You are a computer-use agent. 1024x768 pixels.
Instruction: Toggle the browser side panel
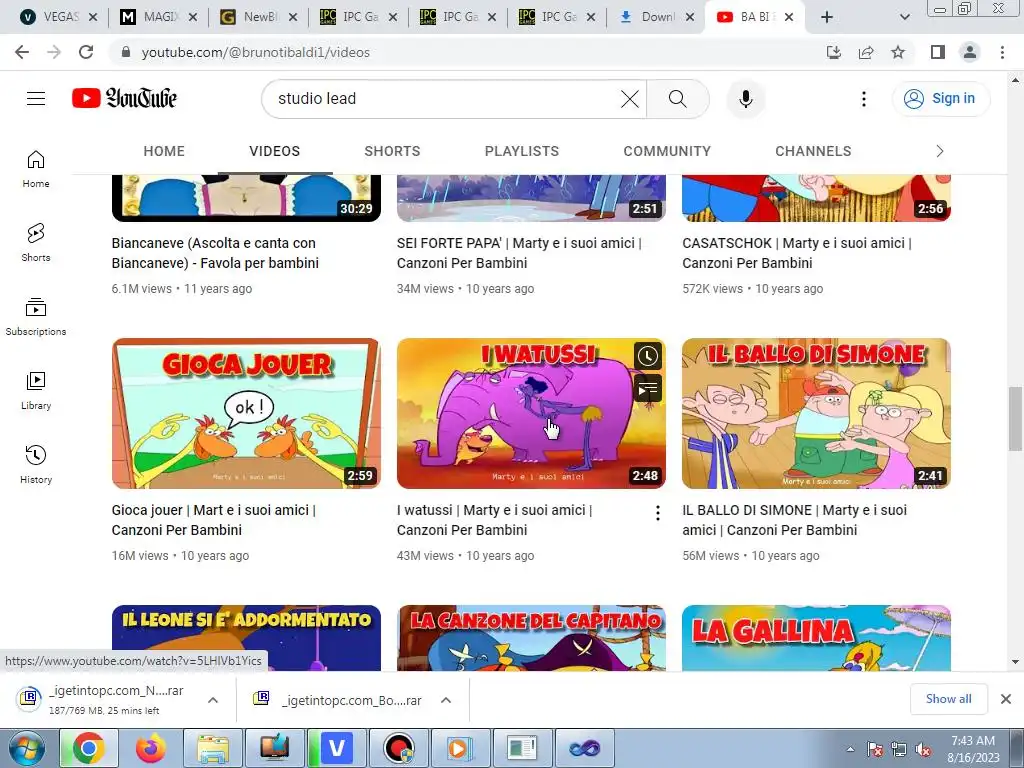pyautogui.click(x=938, y=52)
